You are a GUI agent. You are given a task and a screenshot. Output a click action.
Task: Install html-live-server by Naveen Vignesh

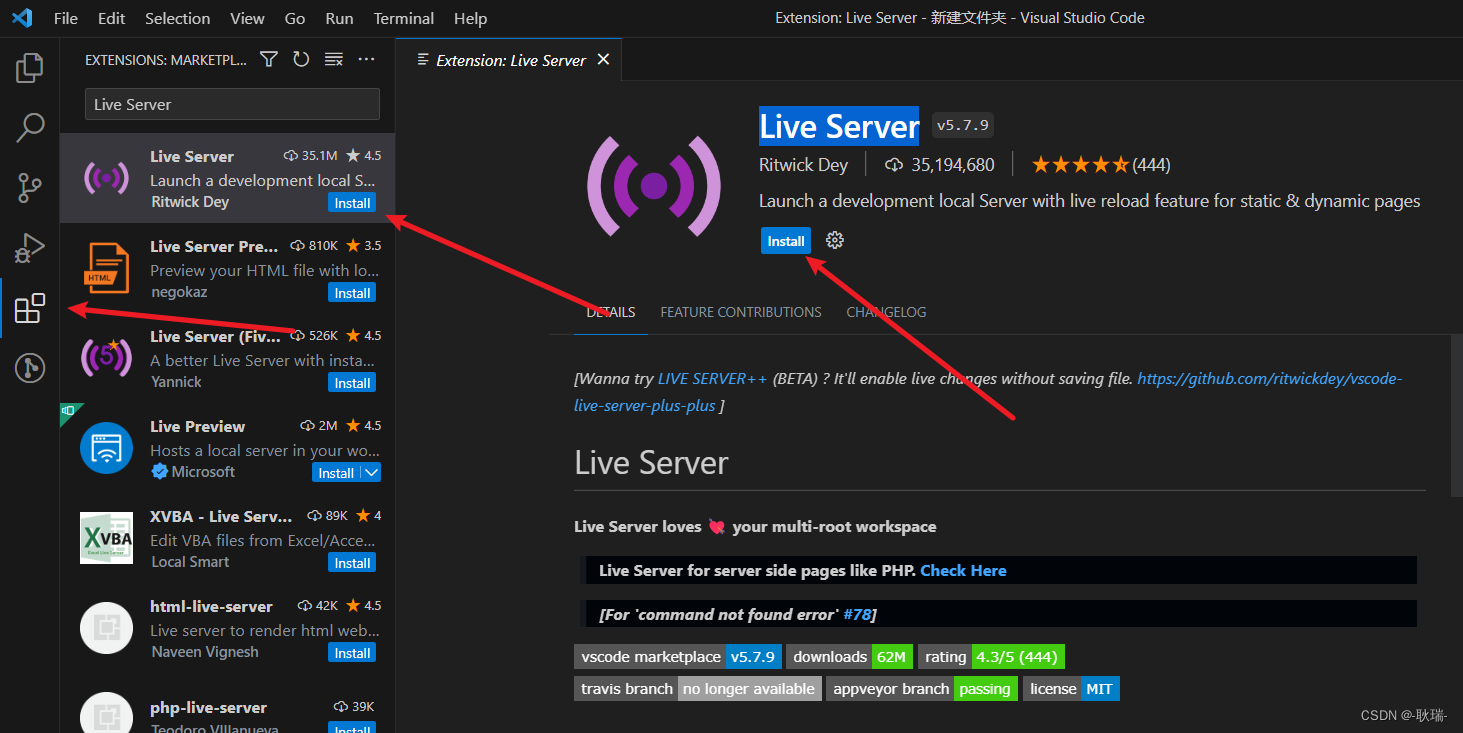pyautogui.click(x=352, y=653)
